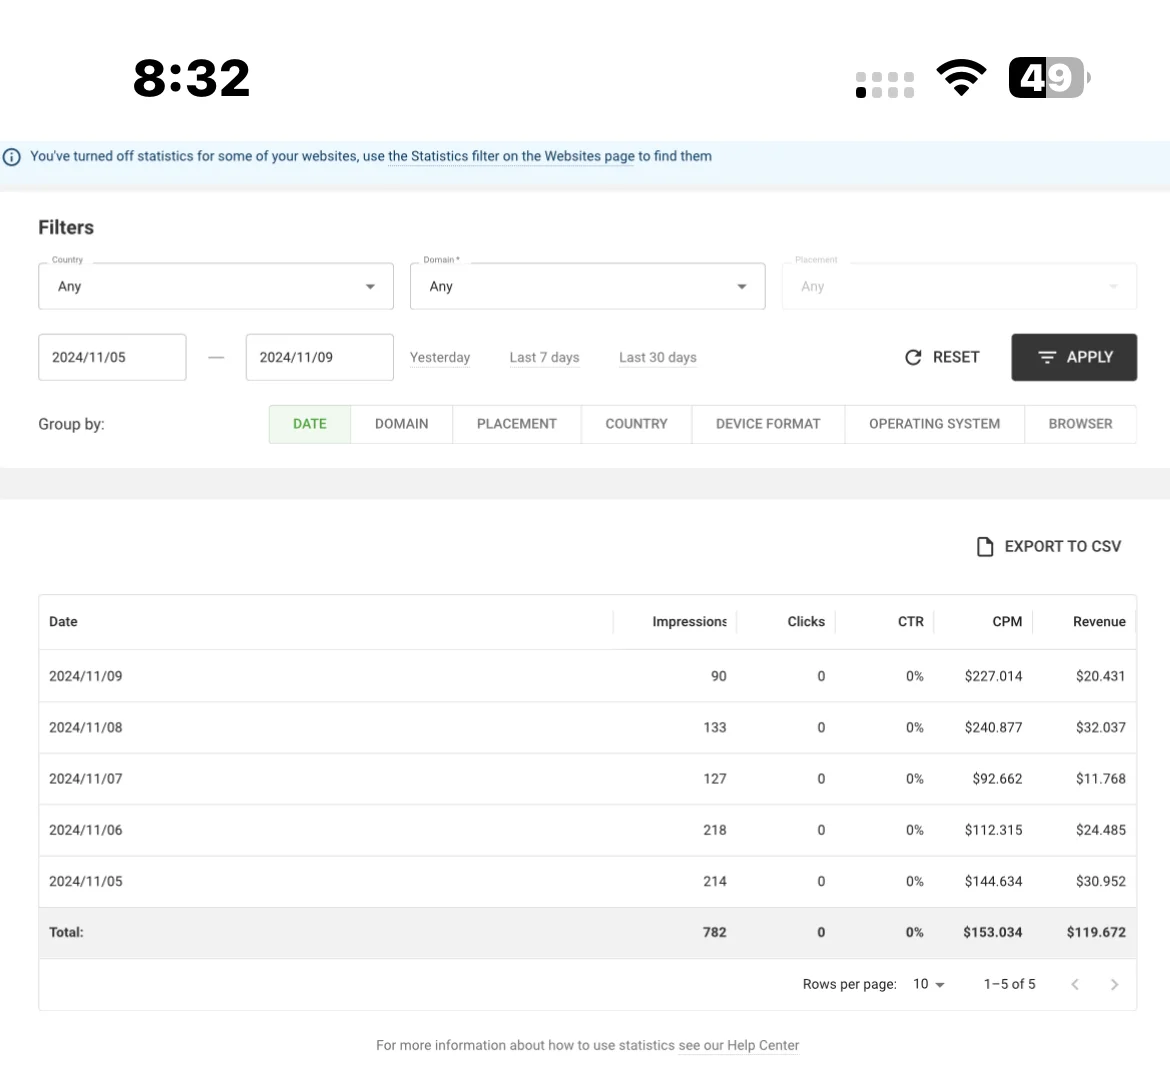Image resolution: width=1170 pixels, height=1079 pixels.
Task: Open the Domain filter dropdown
Action: tap(587, 286)
